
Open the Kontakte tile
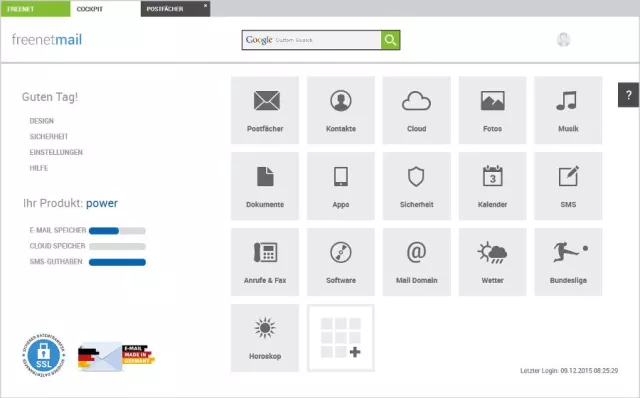341,110
